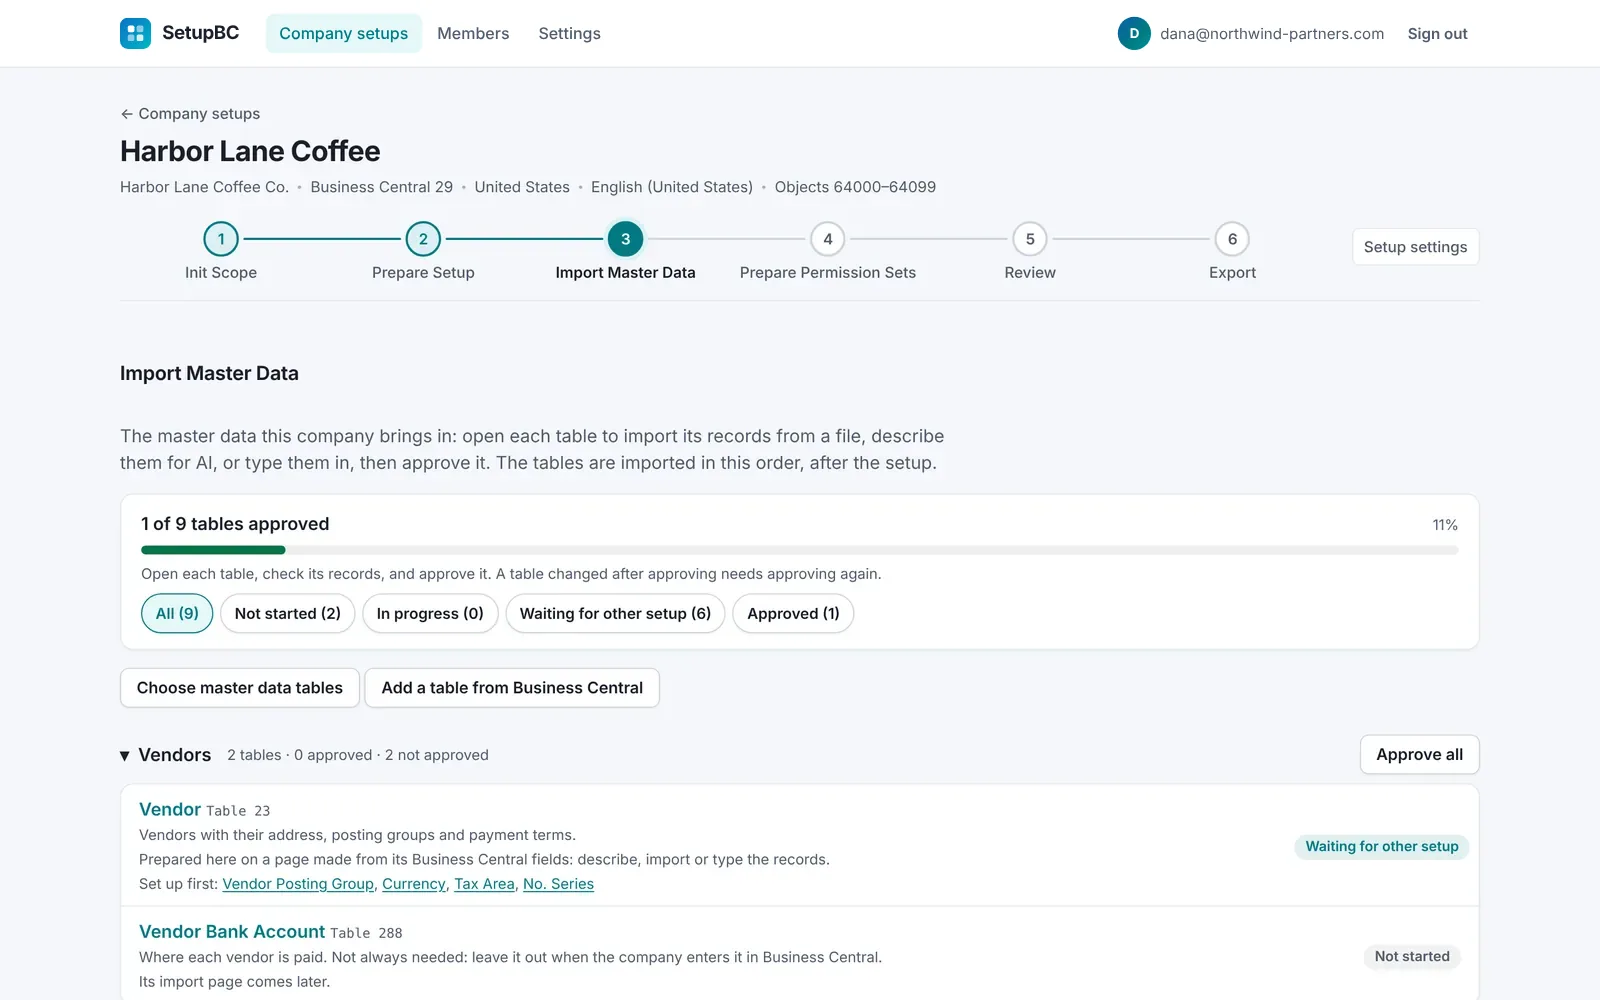Open step 6 Export circle
The image size is (1600, 1000).
point(1232,239)
